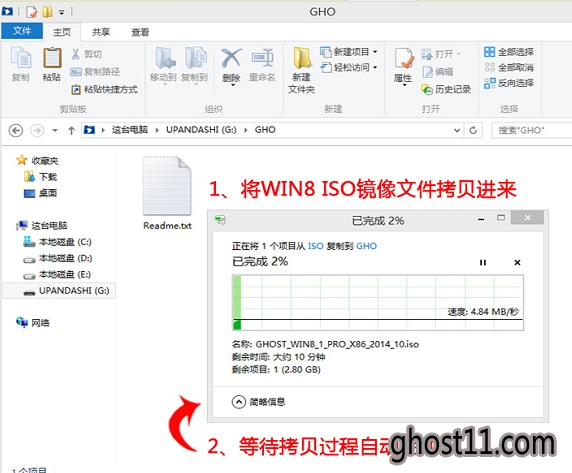Click the Copy icon in ribbon
This screenshot has height=473, width=572.
click(x=20, y=64)
